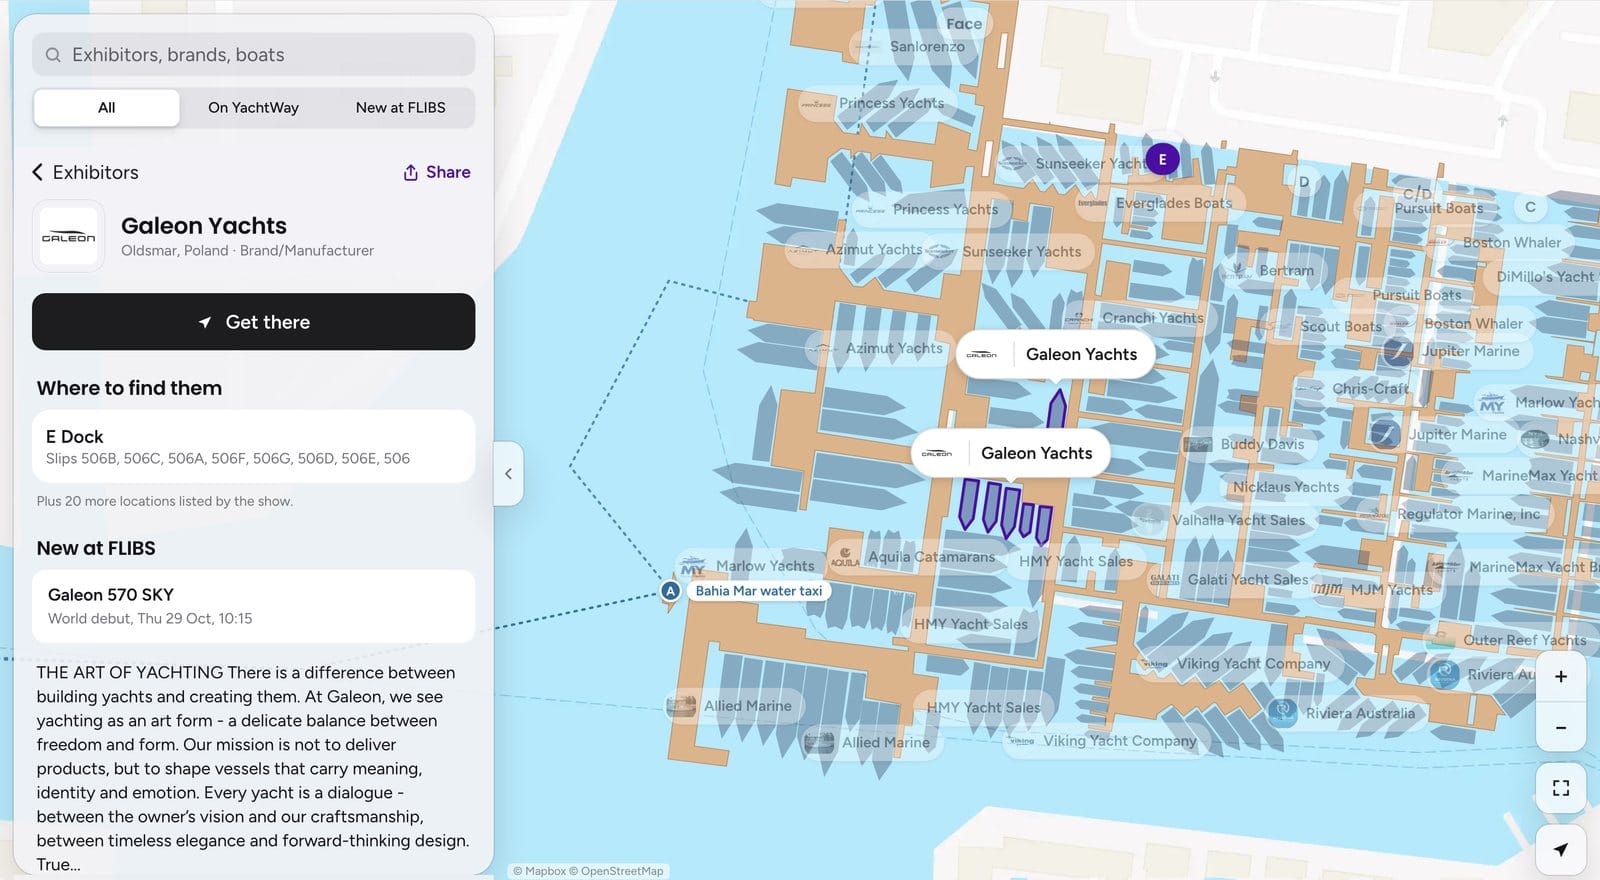Switch to the On YachtWay tab
Viewport: 1600px width, 880px height.
253,108
